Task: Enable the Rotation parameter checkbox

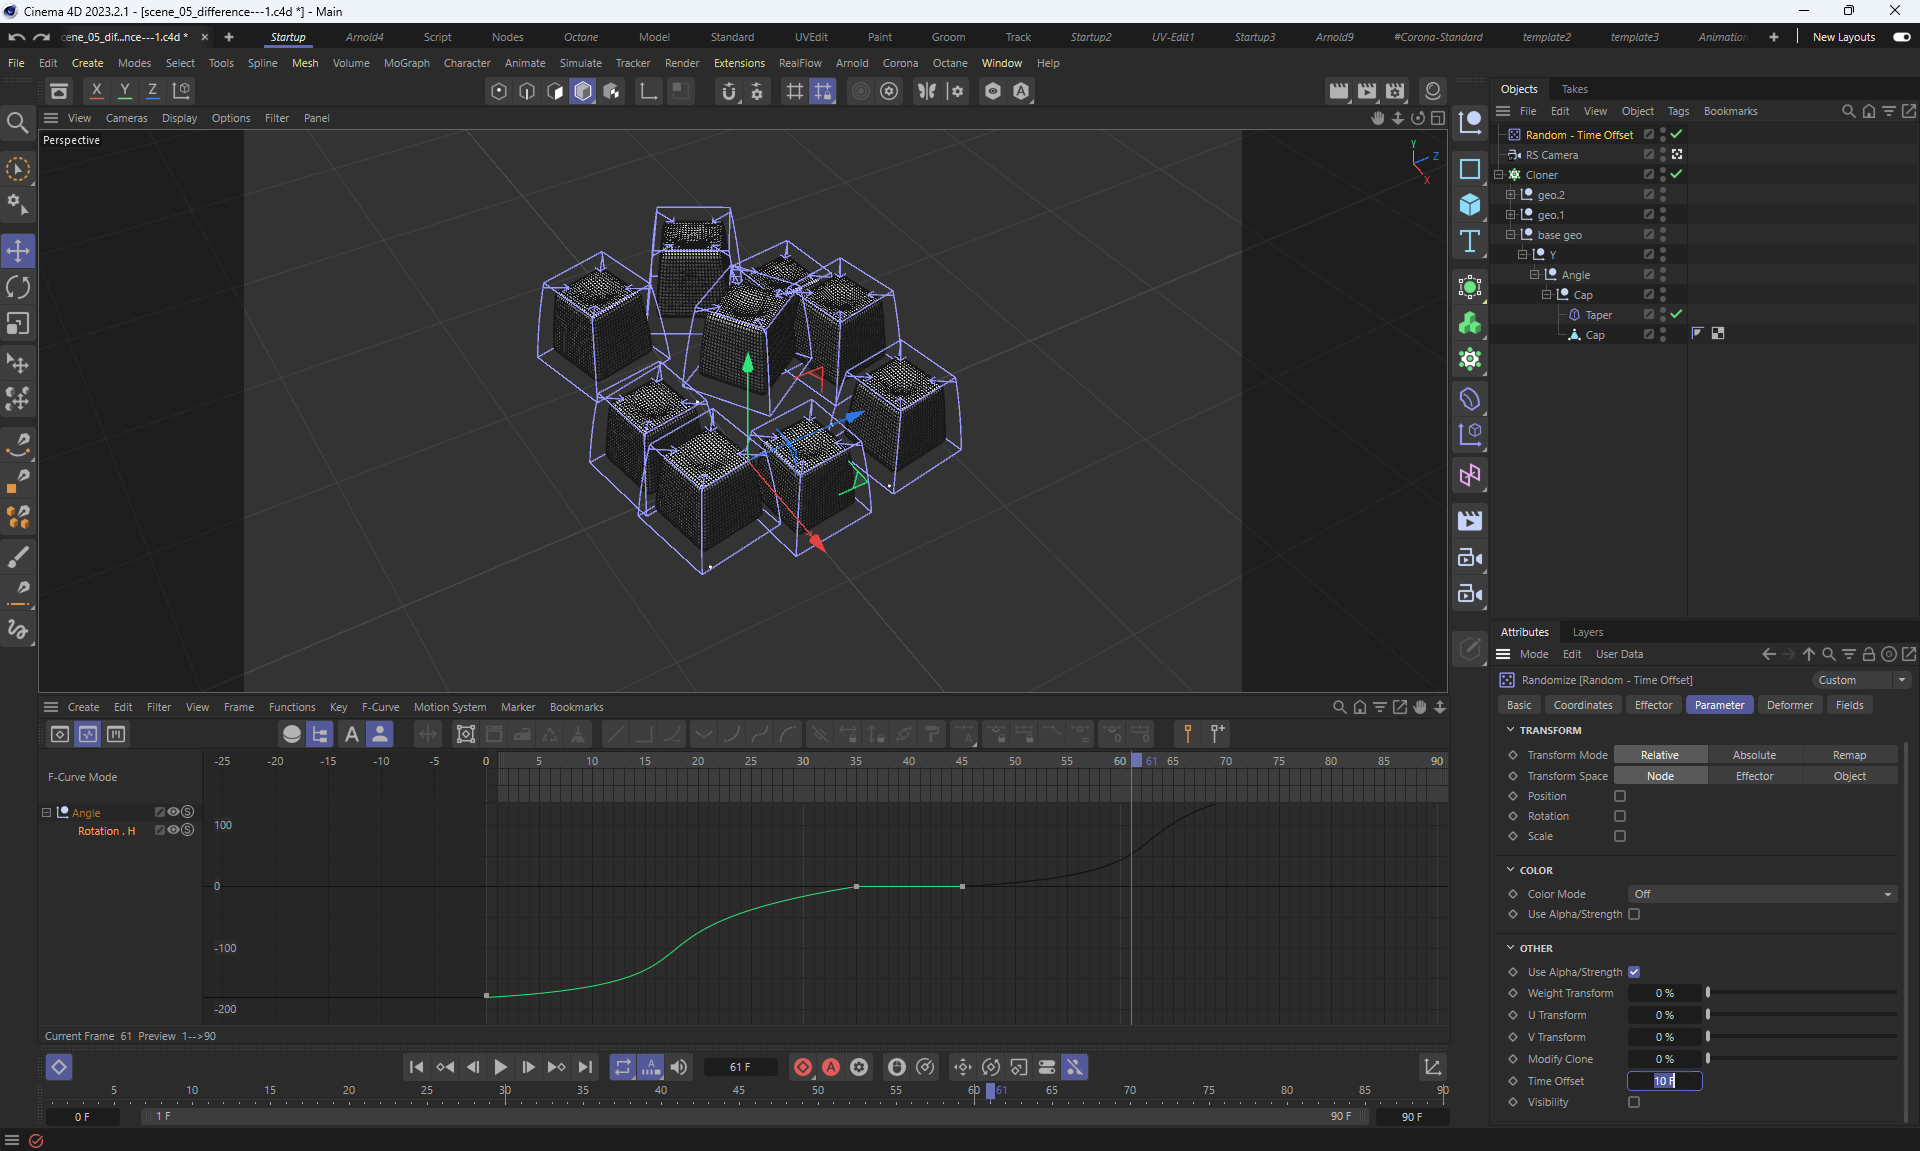Action: tap(1620, 816)
